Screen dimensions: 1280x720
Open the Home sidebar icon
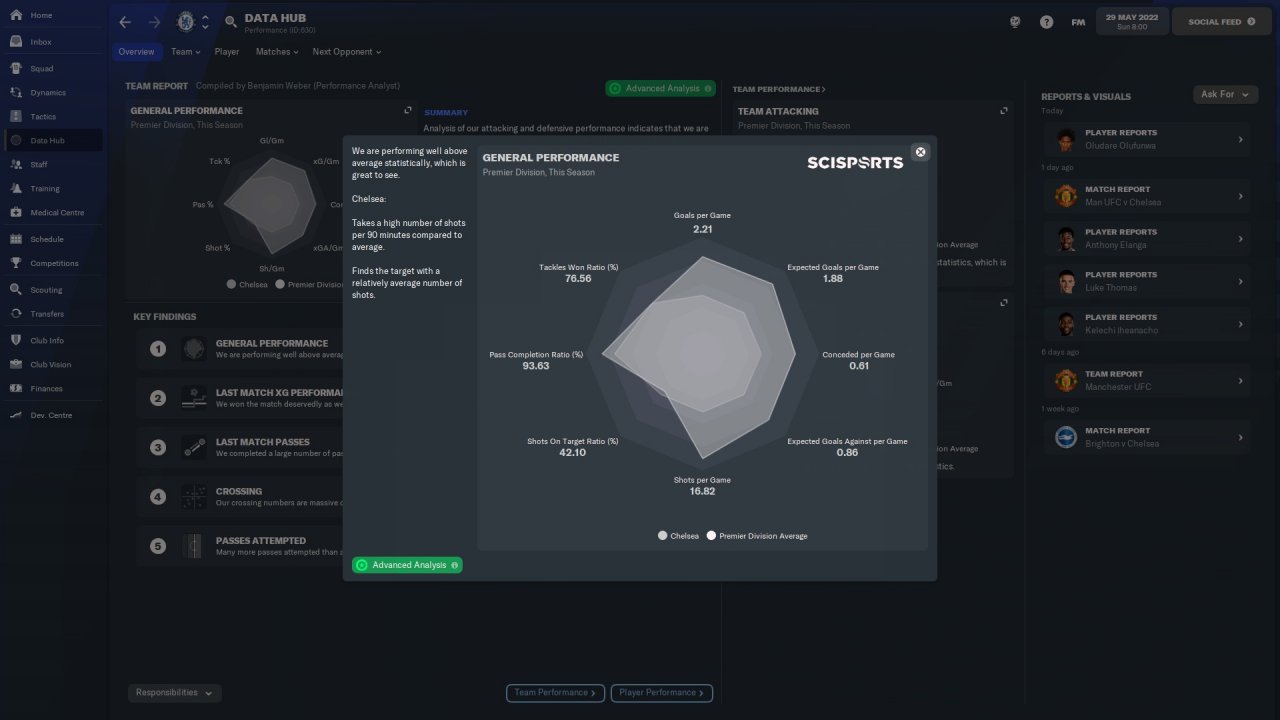[16, 15]
